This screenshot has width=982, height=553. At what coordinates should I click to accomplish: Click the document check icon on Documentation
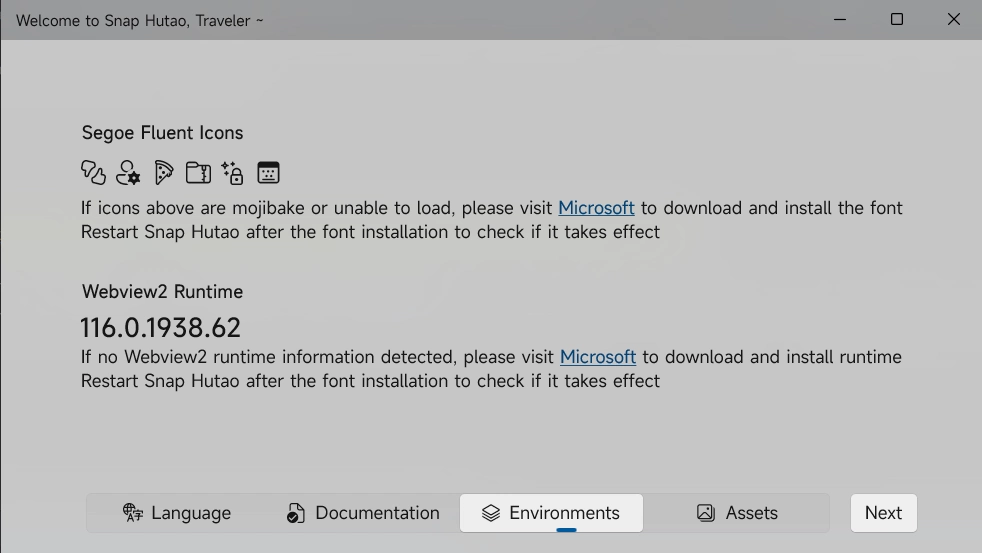(x=296, y=512)
